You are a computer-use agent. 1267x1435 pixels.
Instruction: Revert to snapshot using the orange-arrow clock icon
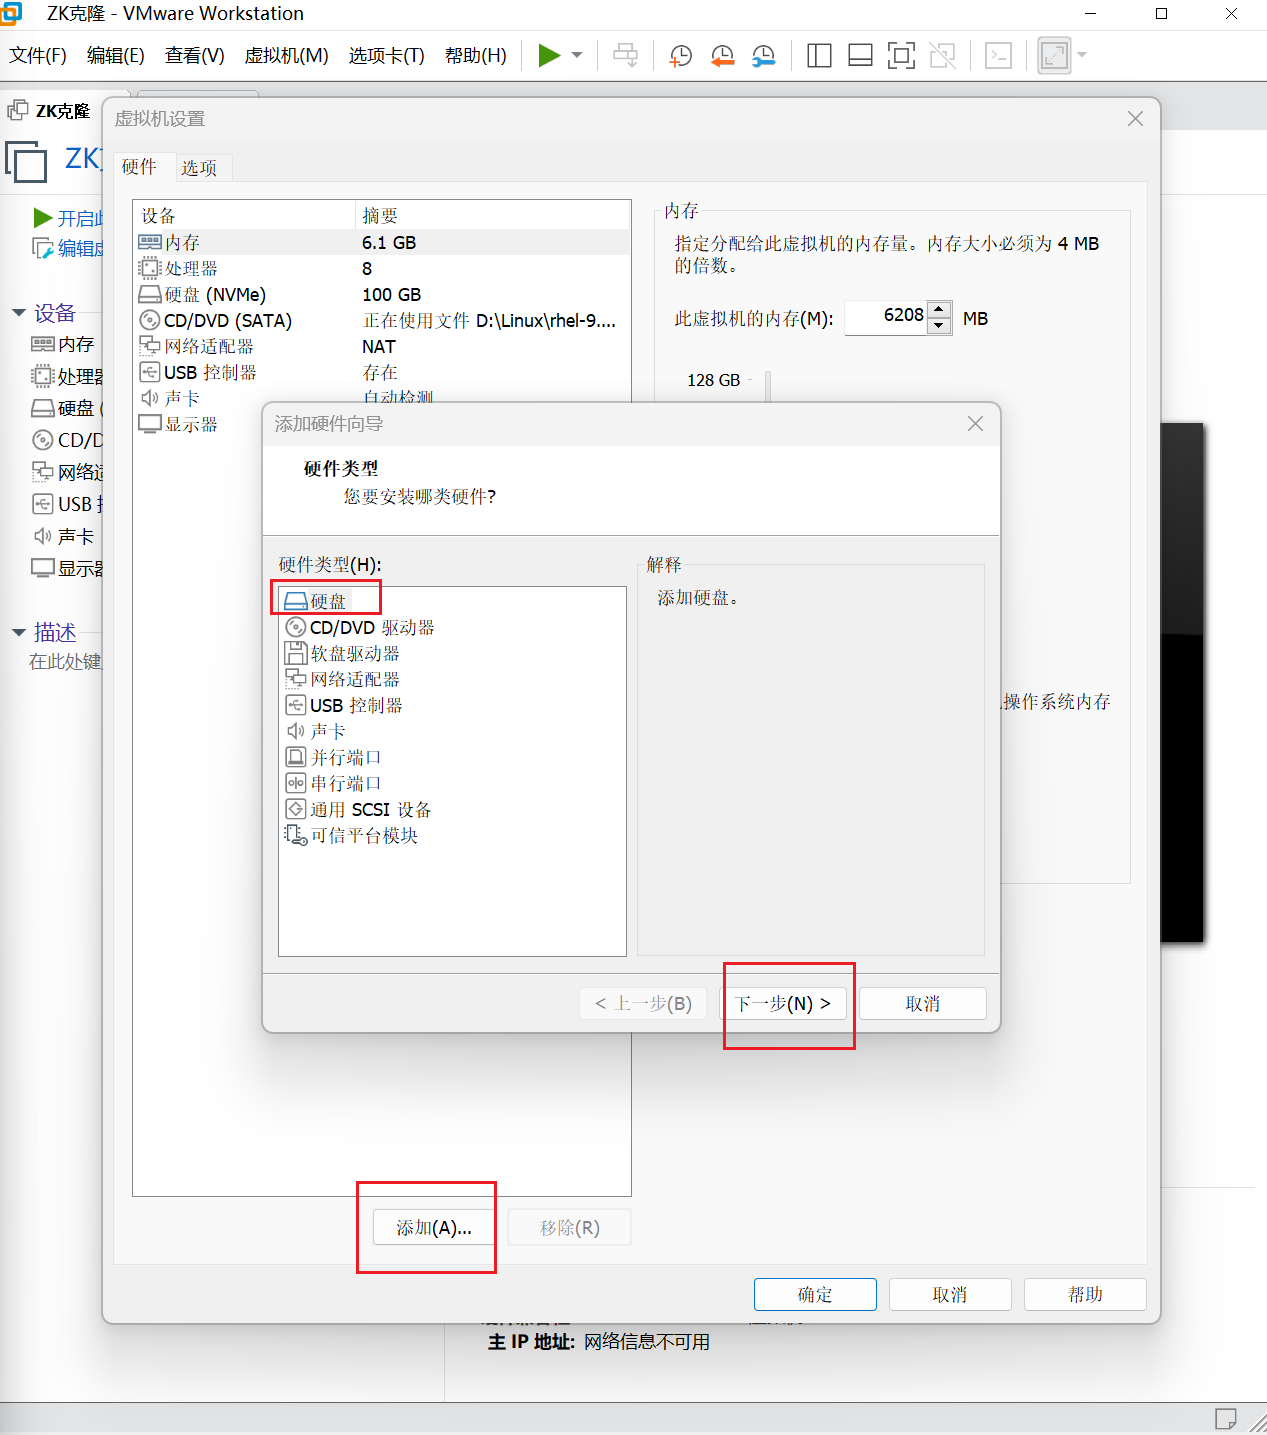722,55
